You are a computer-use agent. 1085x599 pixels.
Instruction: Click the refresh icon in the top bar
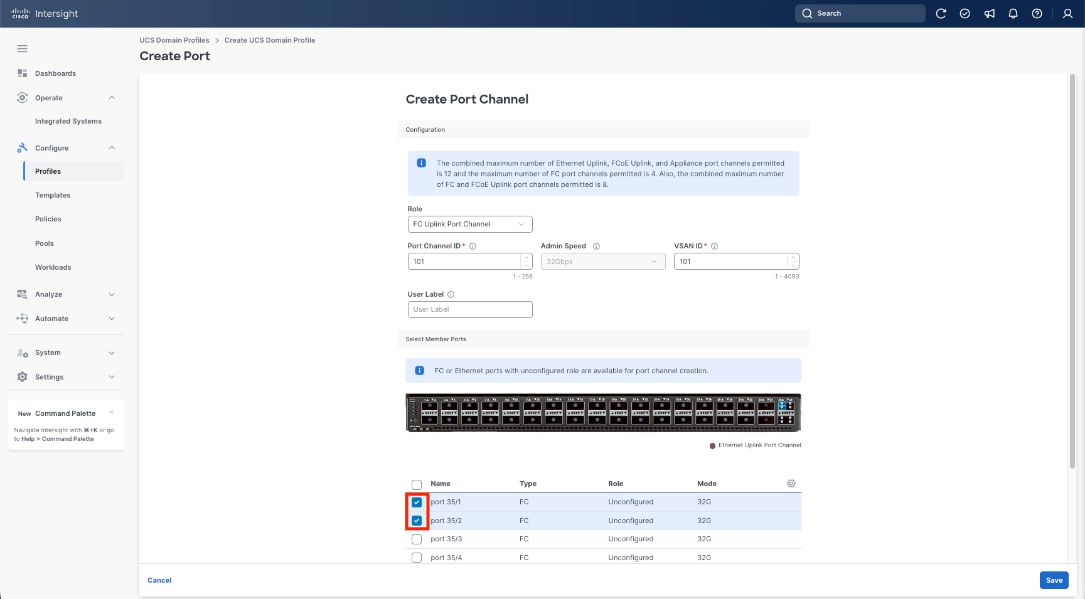tap(940, 13)
